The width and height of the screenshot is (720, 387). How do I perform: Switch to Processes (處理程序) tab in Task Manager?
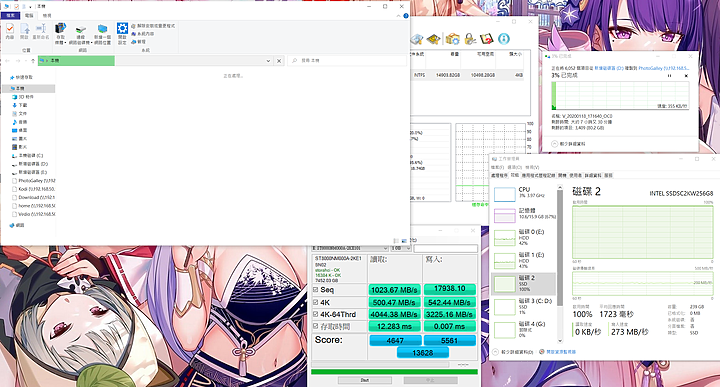pyautogui.click(x=499, y=175)
